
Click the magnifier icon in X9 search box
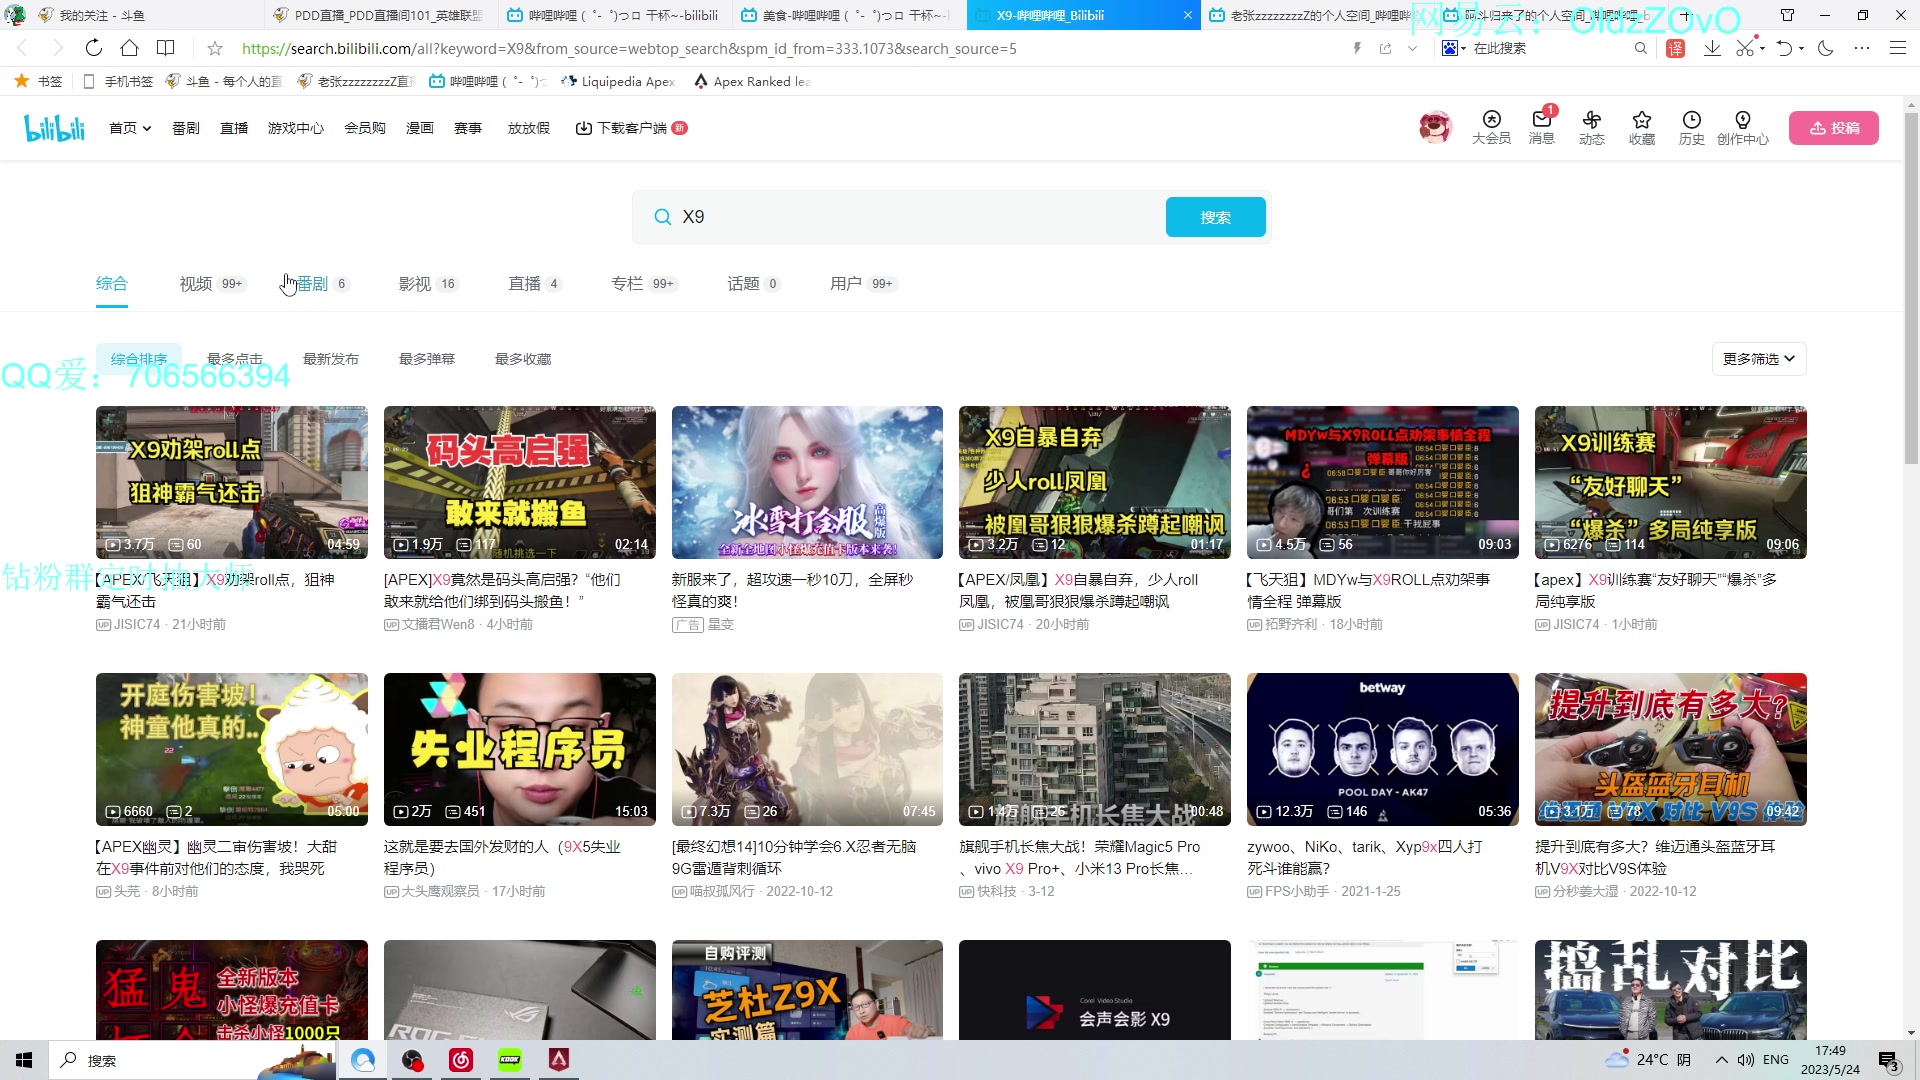coord(662,217)
